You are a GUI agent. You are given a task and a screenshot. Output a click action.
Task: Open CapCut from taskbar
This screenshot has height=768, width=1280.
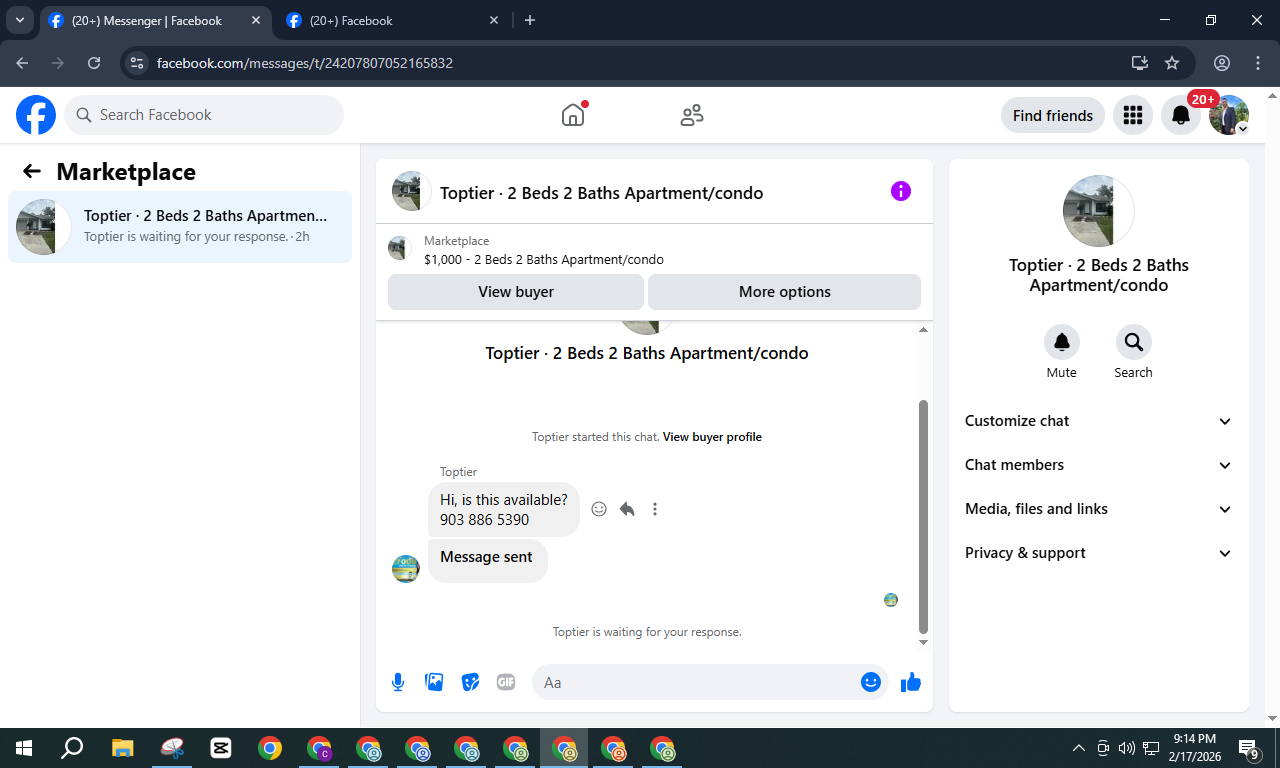(x=220, y=748)
